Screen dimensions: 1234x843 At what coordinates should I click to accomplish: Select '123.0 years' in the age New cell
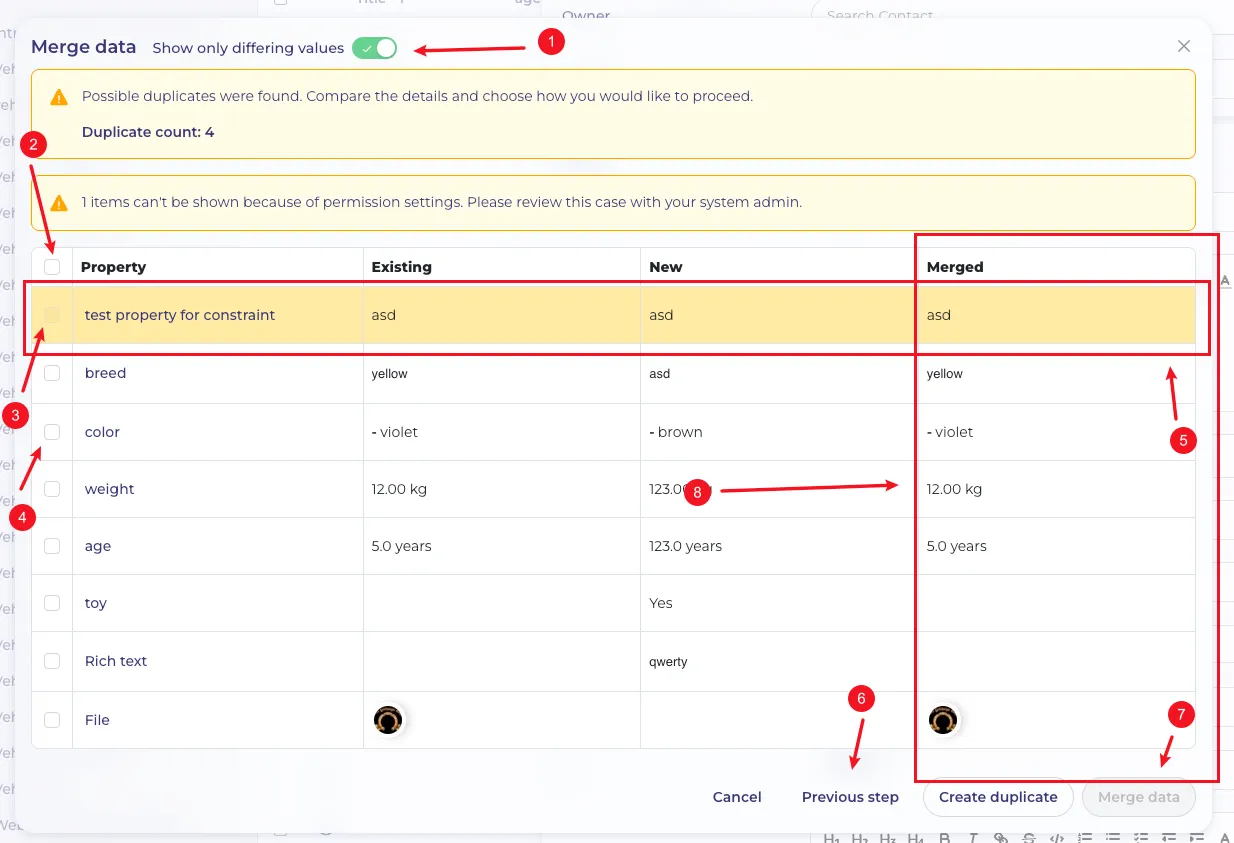685,546
